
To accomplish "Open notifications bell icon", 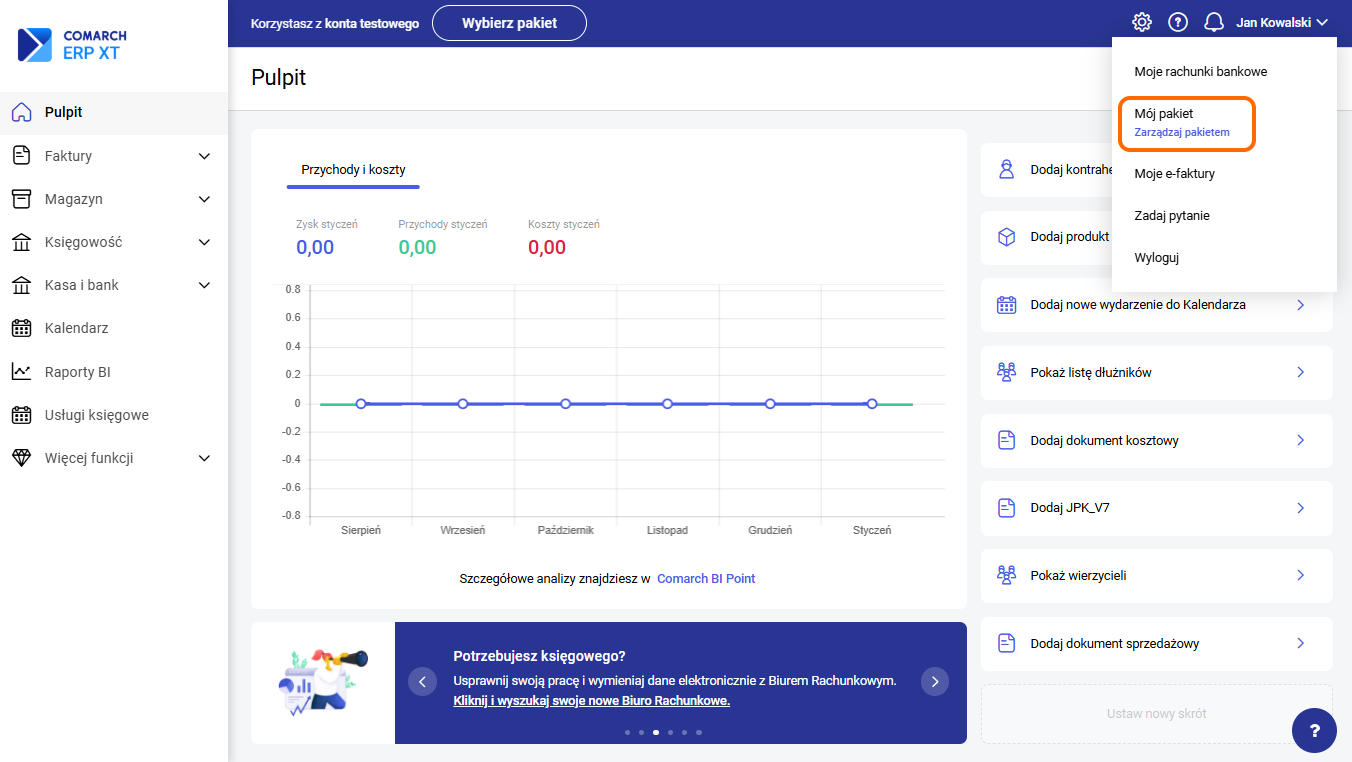I will click(x=1214, y=22).
